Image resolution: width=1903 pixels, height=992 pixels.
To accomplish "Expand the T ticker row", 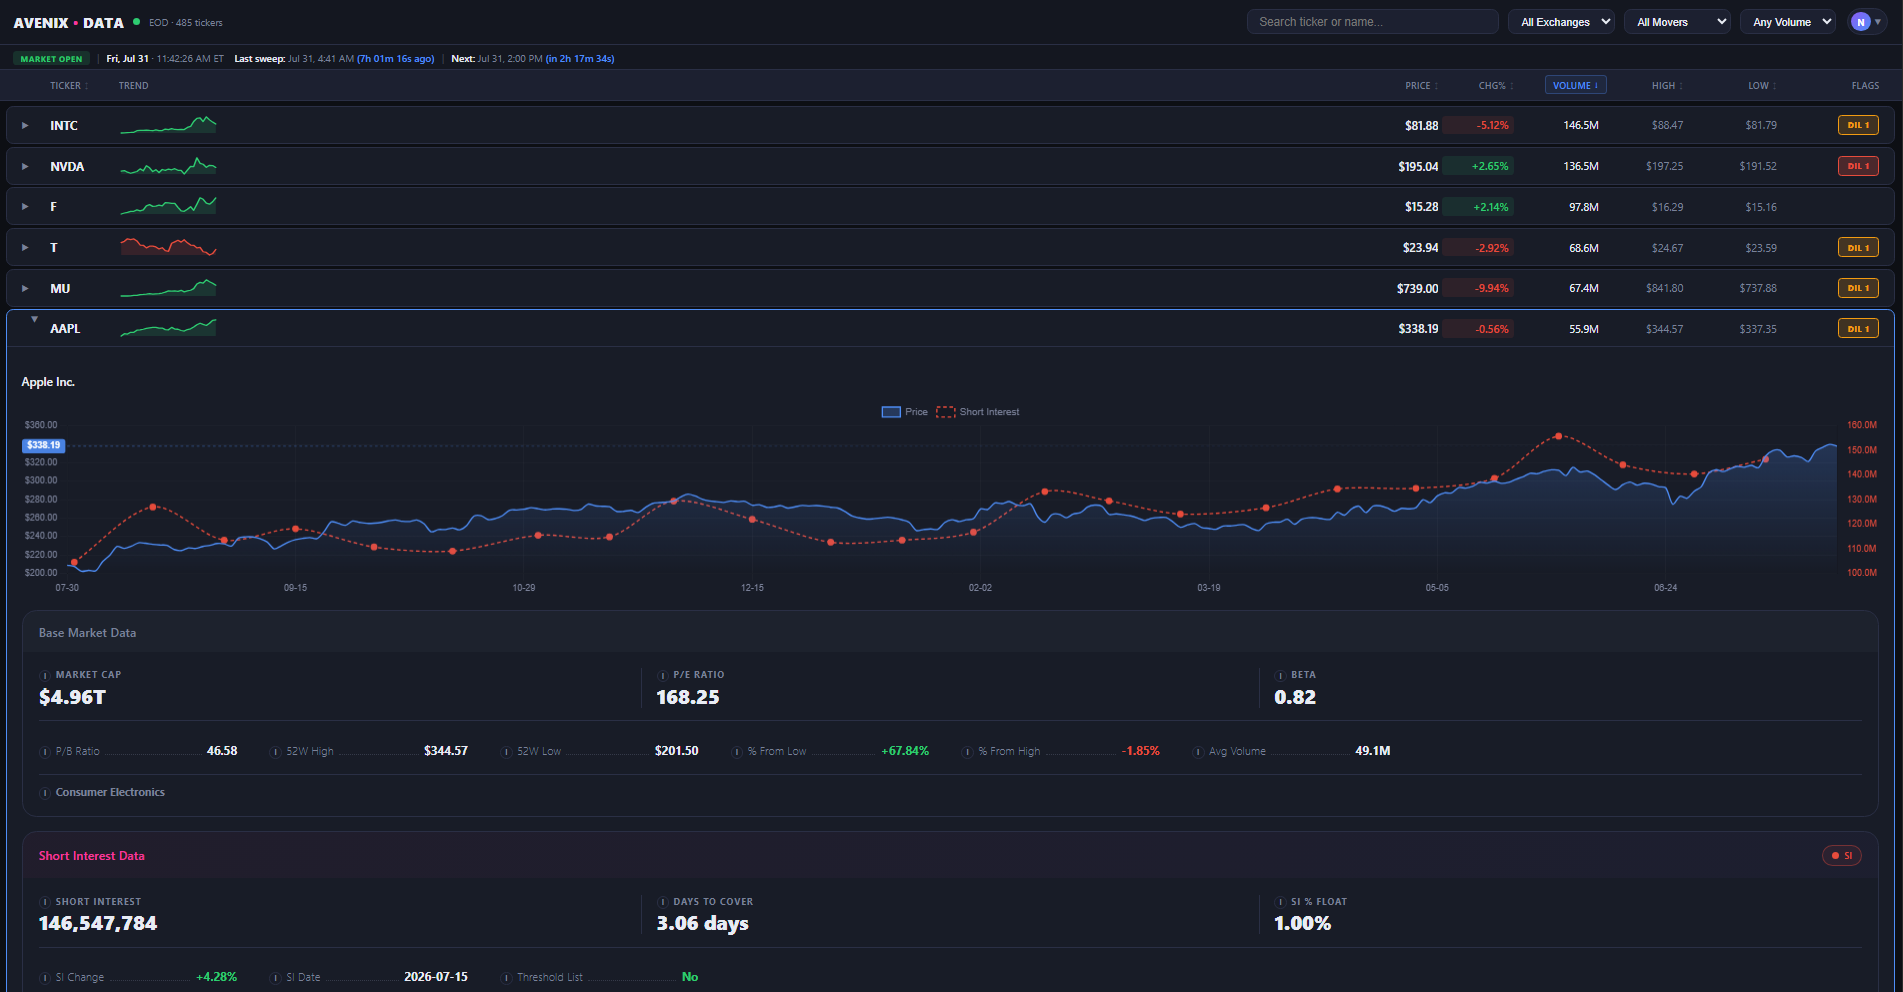I will tap(25, 248).
